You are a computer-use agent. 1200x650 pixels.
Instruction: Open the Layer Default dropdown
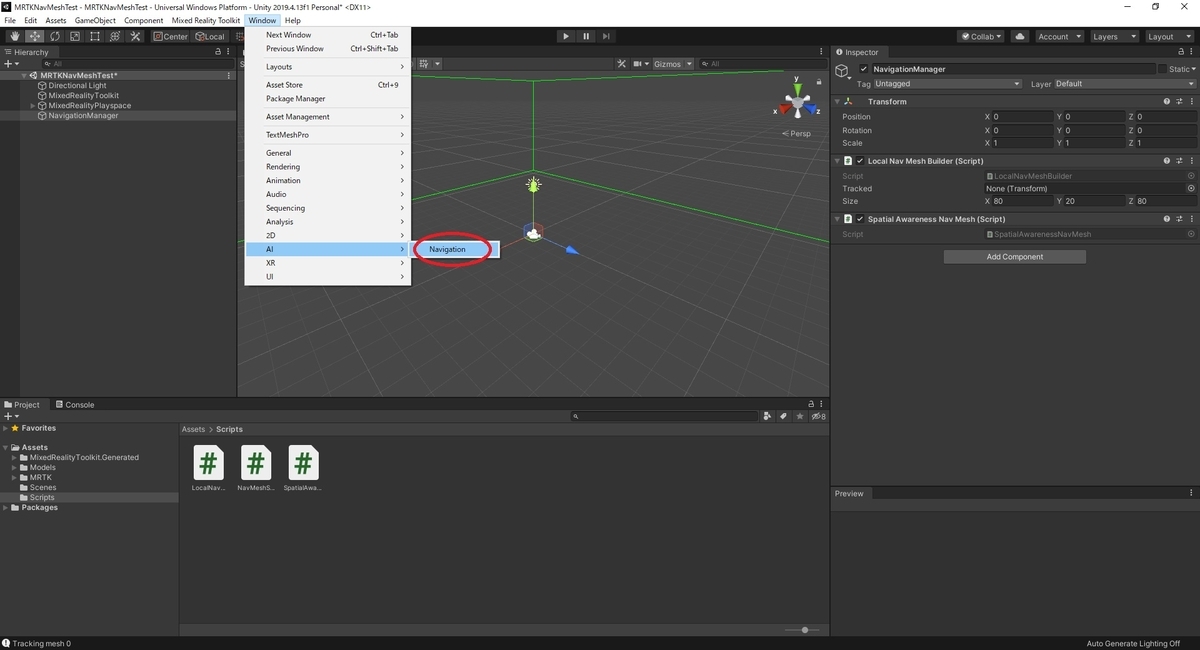[x=1124, y=84]
